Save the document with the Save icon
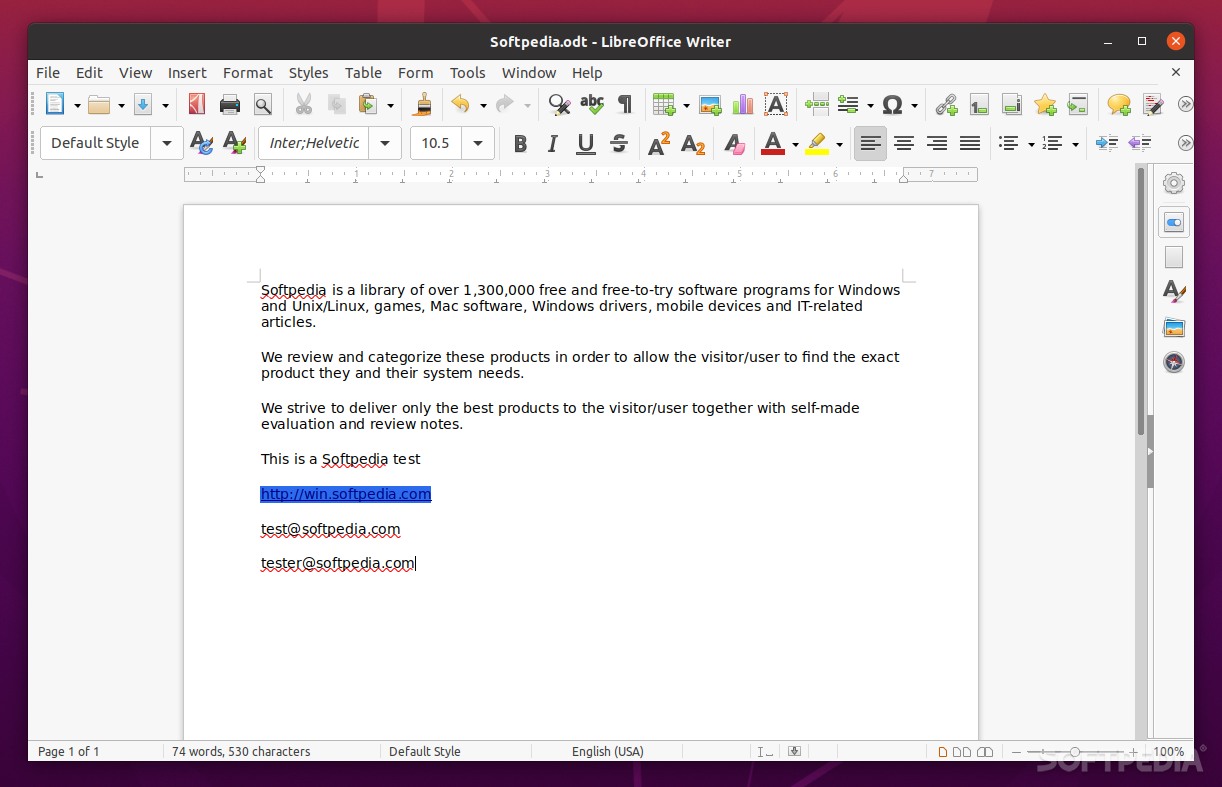Screen dimensions: 1222x787 [x=142, y=104]
